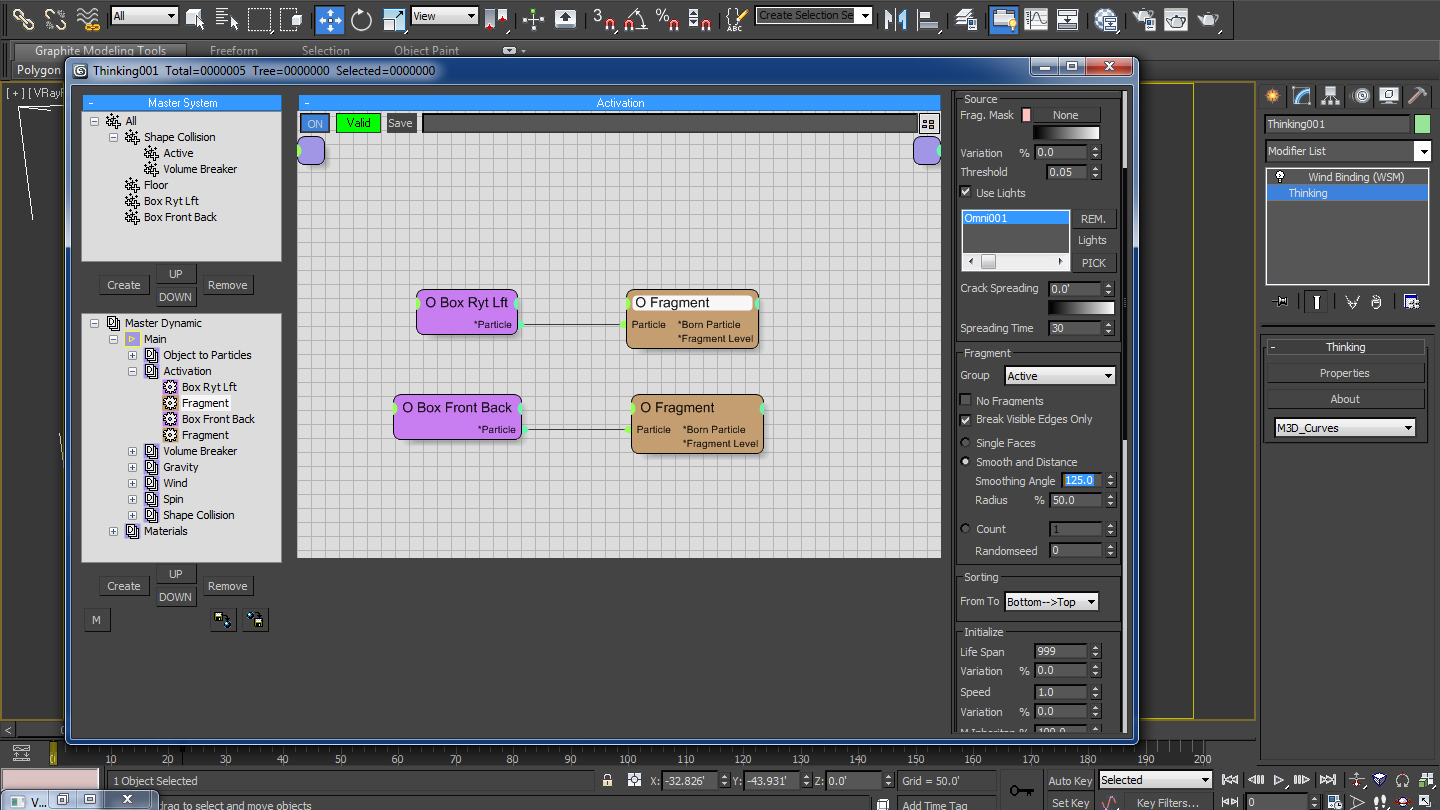Toggle the Angle Snap button
Viewport: 1440px width, 810px height.
click(x=634, y=18)
